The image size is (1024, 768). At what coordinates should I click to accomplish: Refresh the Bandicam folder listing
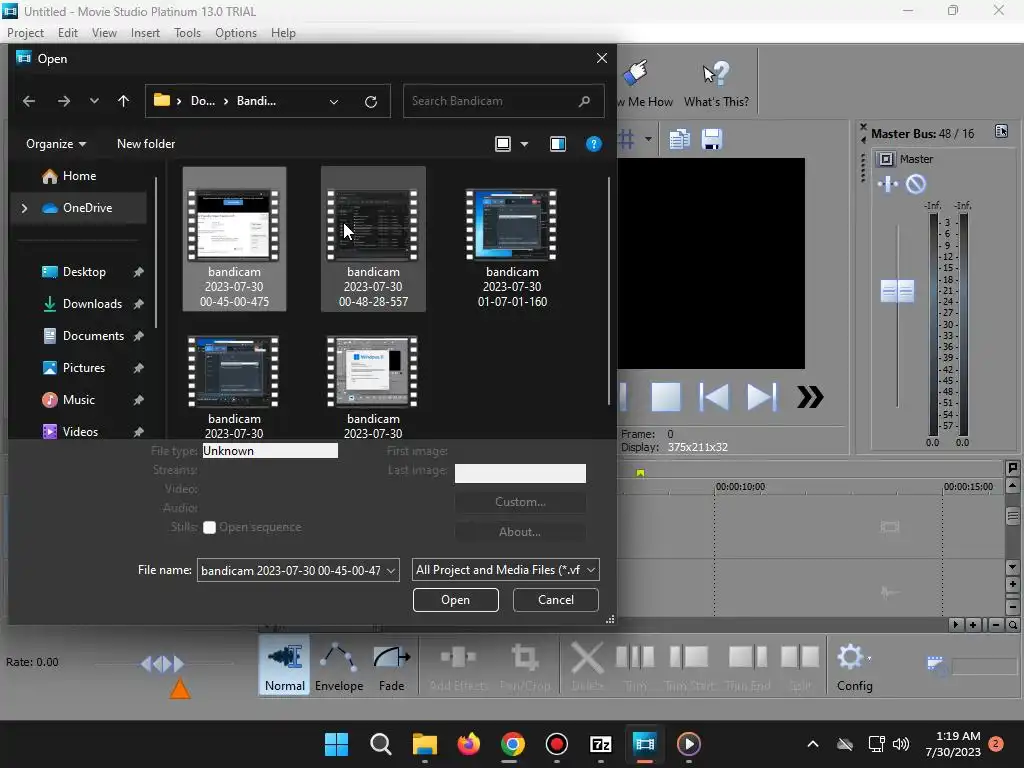(x=371, y=101)
